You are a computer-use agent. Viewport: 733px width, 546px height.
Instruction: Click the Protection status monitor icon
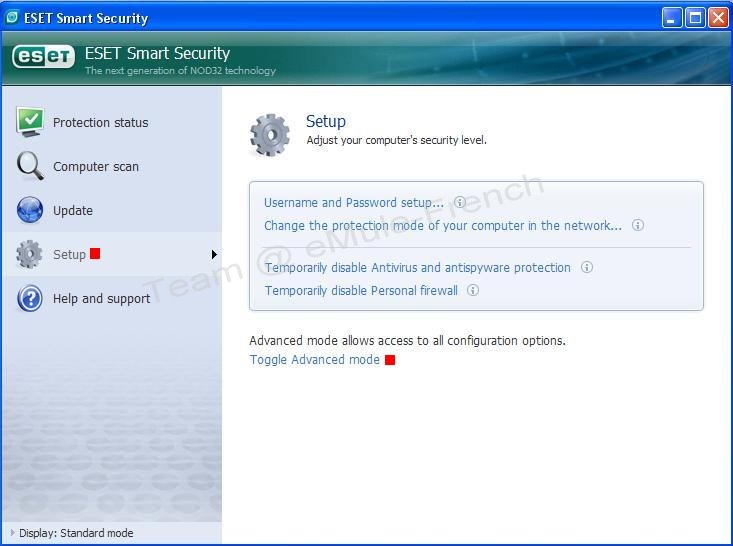[30, 122]
